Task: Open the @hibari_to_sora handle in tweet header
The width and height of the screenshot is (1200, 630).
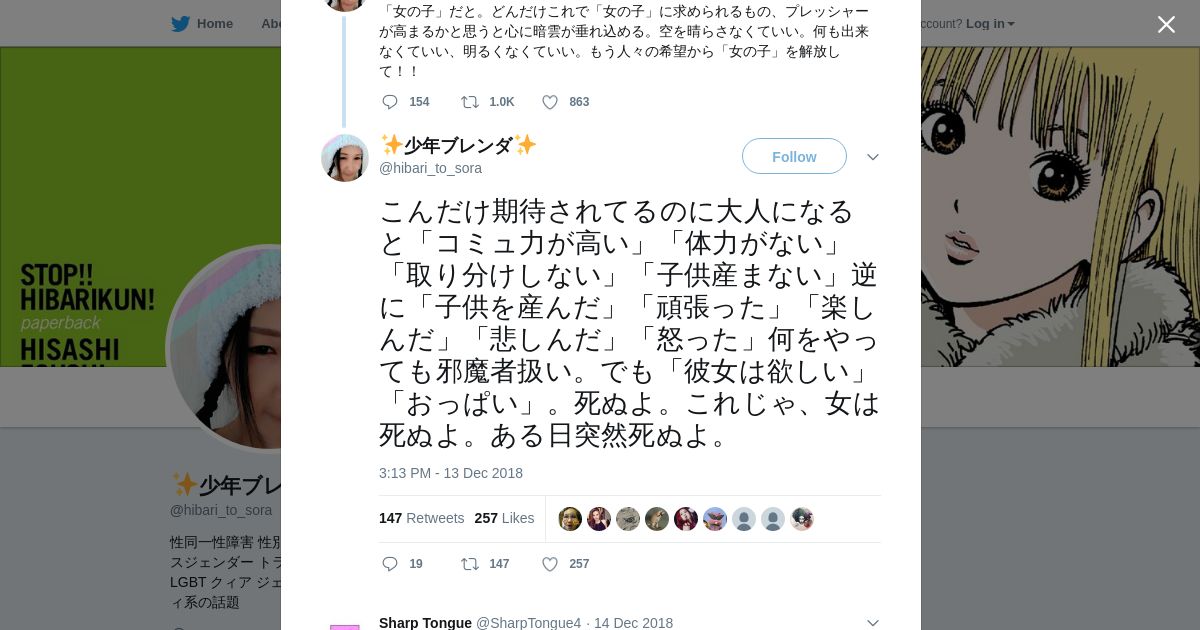Action: 430,168
